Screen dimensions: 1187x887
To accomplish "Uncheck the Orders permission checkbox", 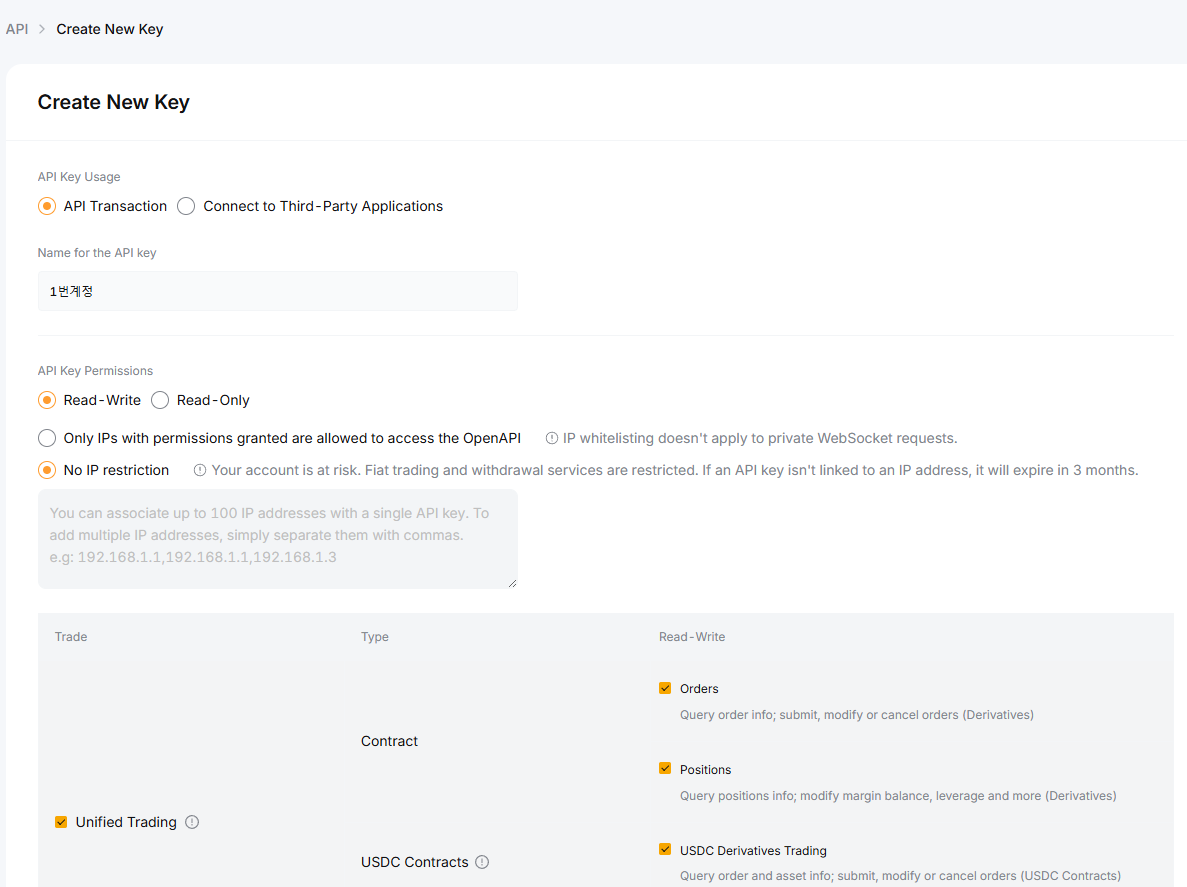I will point(665,688).
